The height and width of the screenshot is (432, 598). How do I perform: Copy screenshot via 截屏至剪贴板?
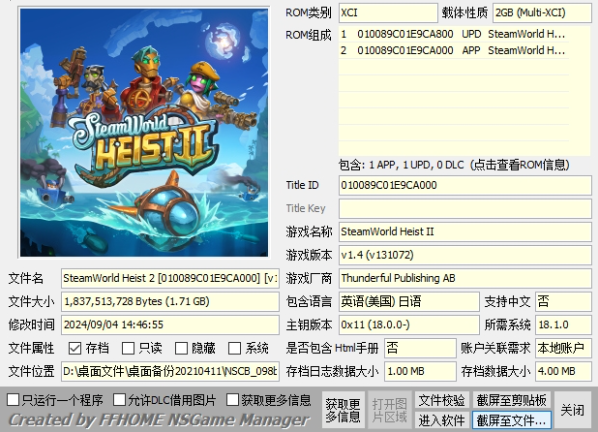[512, 400]
